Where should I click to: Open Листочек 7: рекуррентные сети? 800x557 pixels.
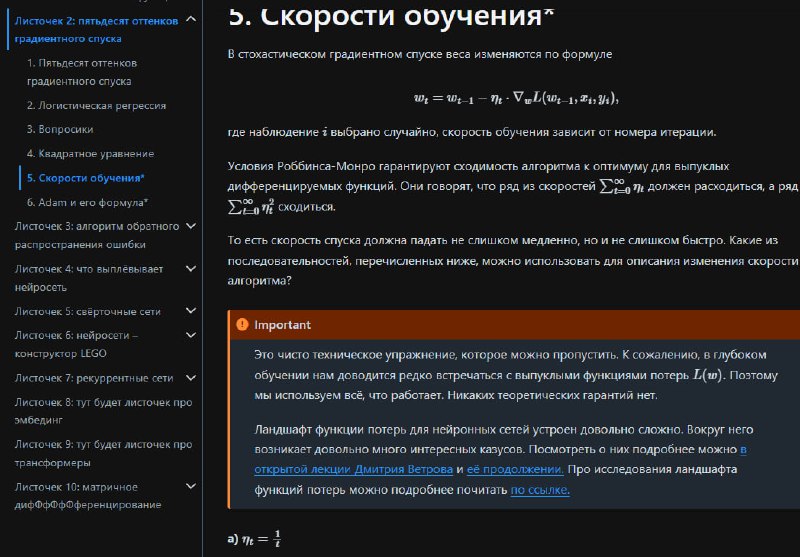click(x=94, y=378)
